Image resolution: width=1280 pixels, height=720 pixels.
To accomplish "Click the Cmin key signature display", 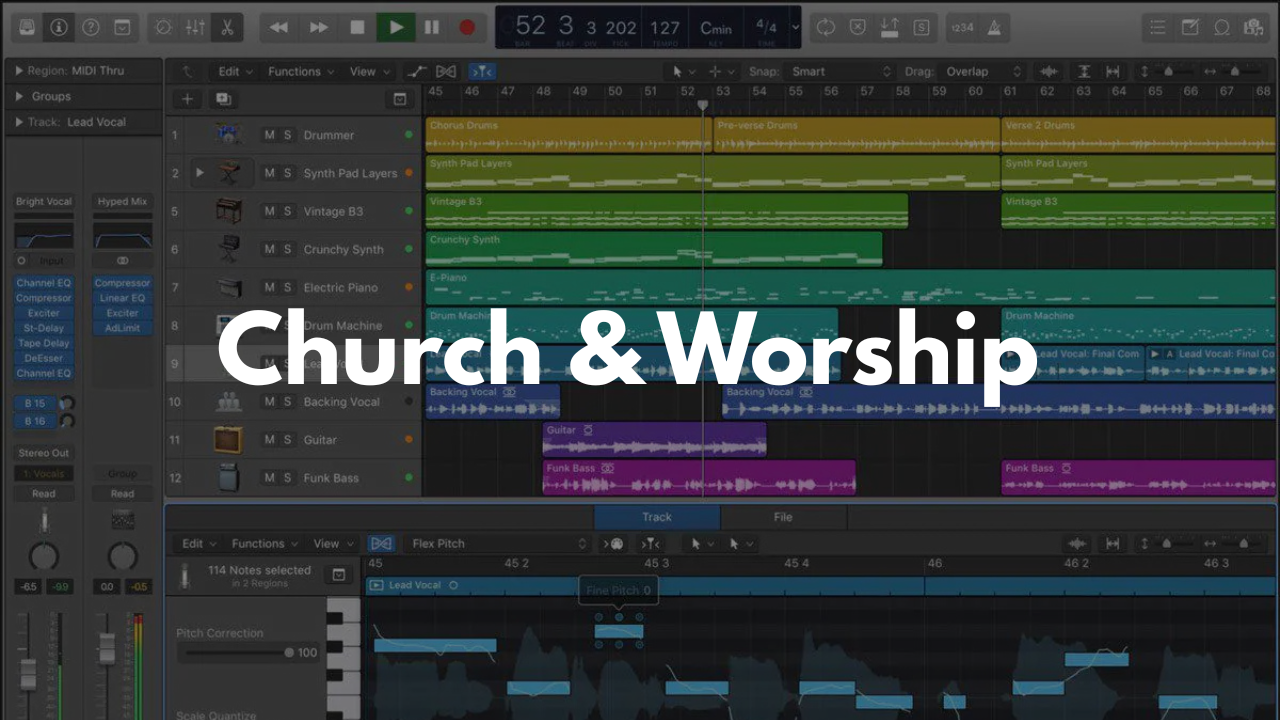I will click(x=716, y=27).
